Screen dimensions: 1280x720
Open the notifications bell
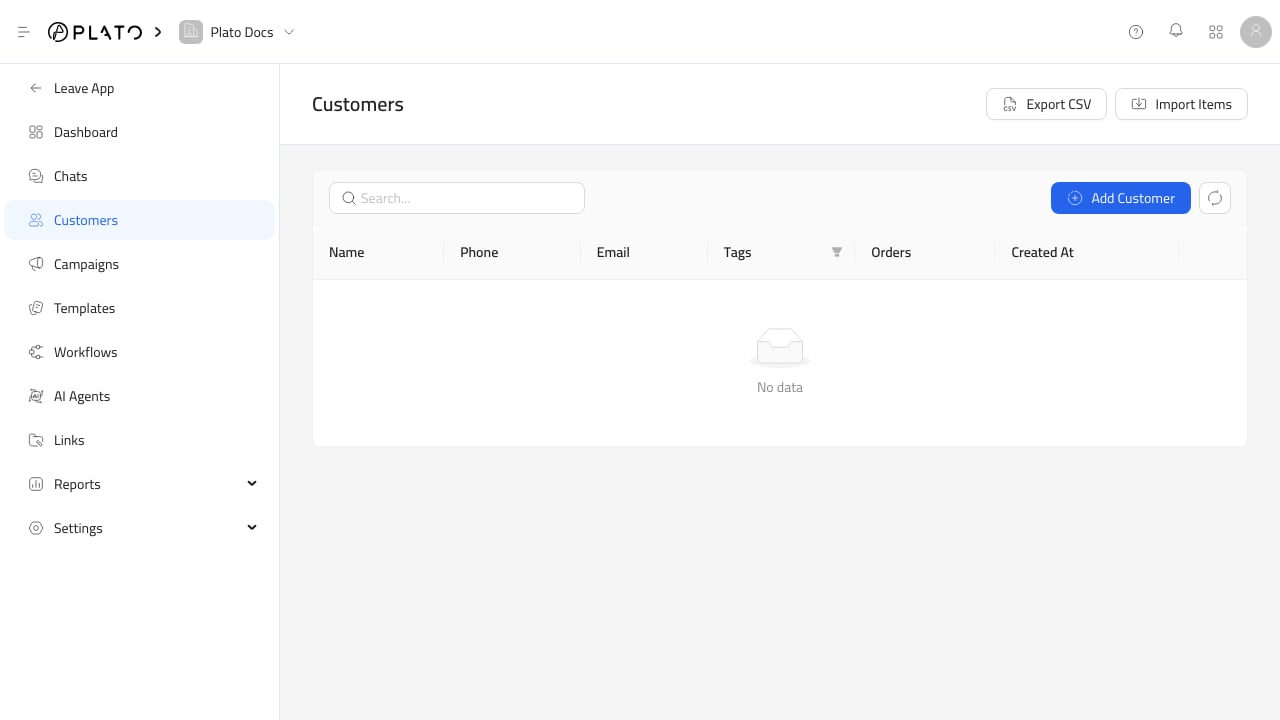1176,31
